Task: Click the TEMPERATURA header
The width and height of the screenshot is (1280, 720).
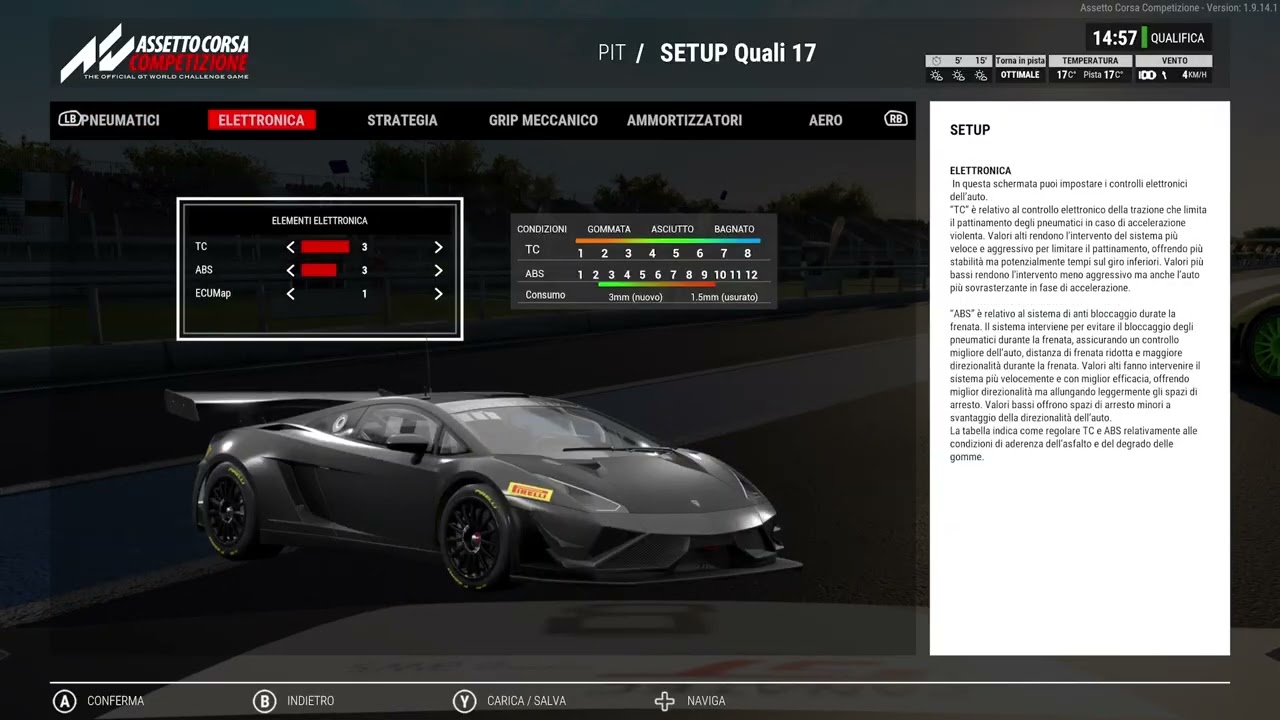Action: click(x=1090, y=61)
